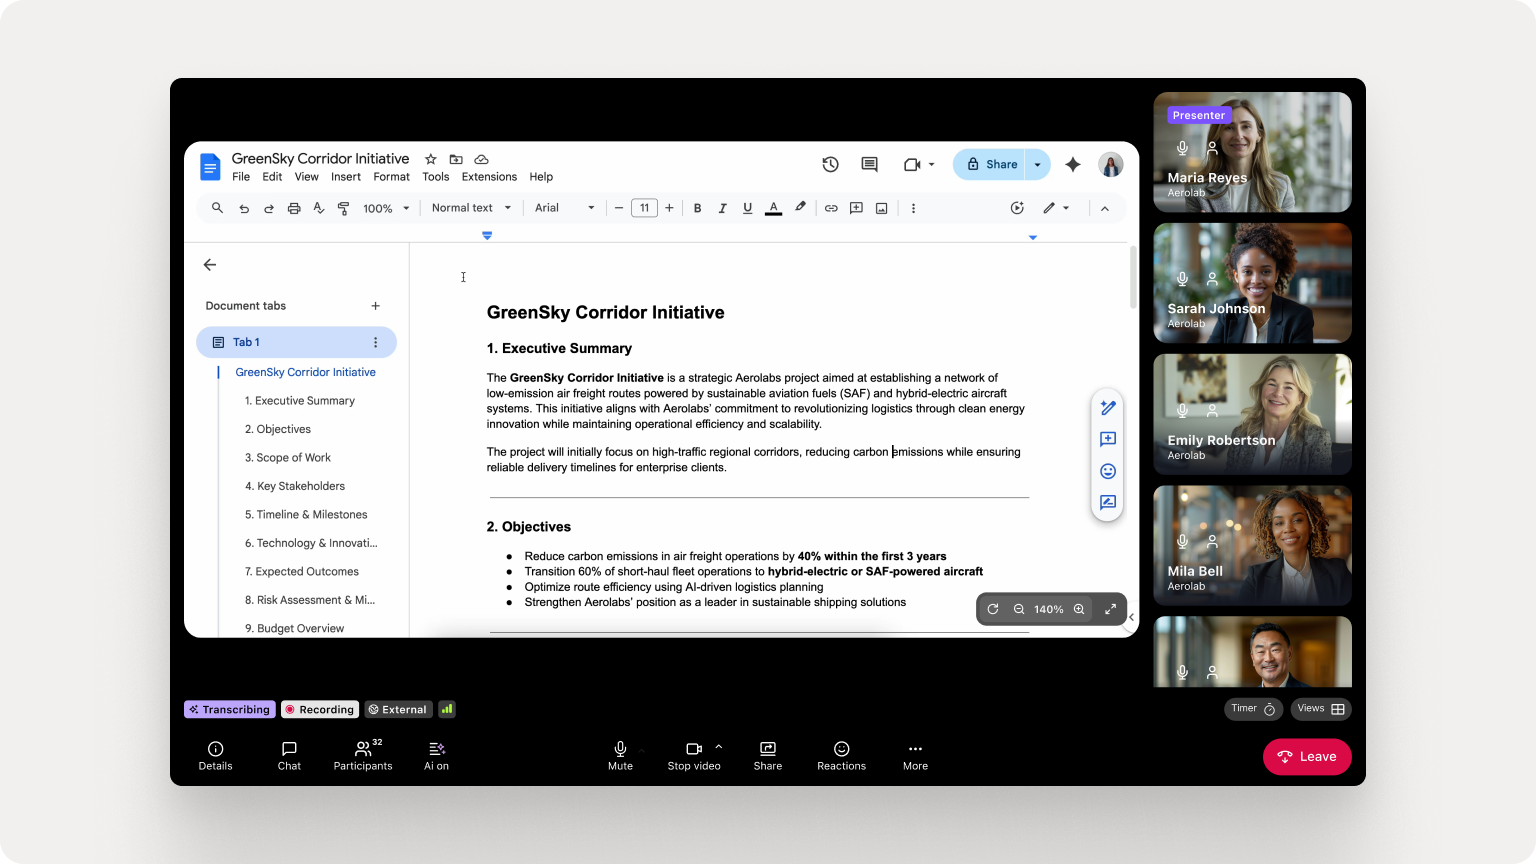Click floating suggest edits icon
The height and width of the screenshot is (864, 1536).
(1108, 502)
